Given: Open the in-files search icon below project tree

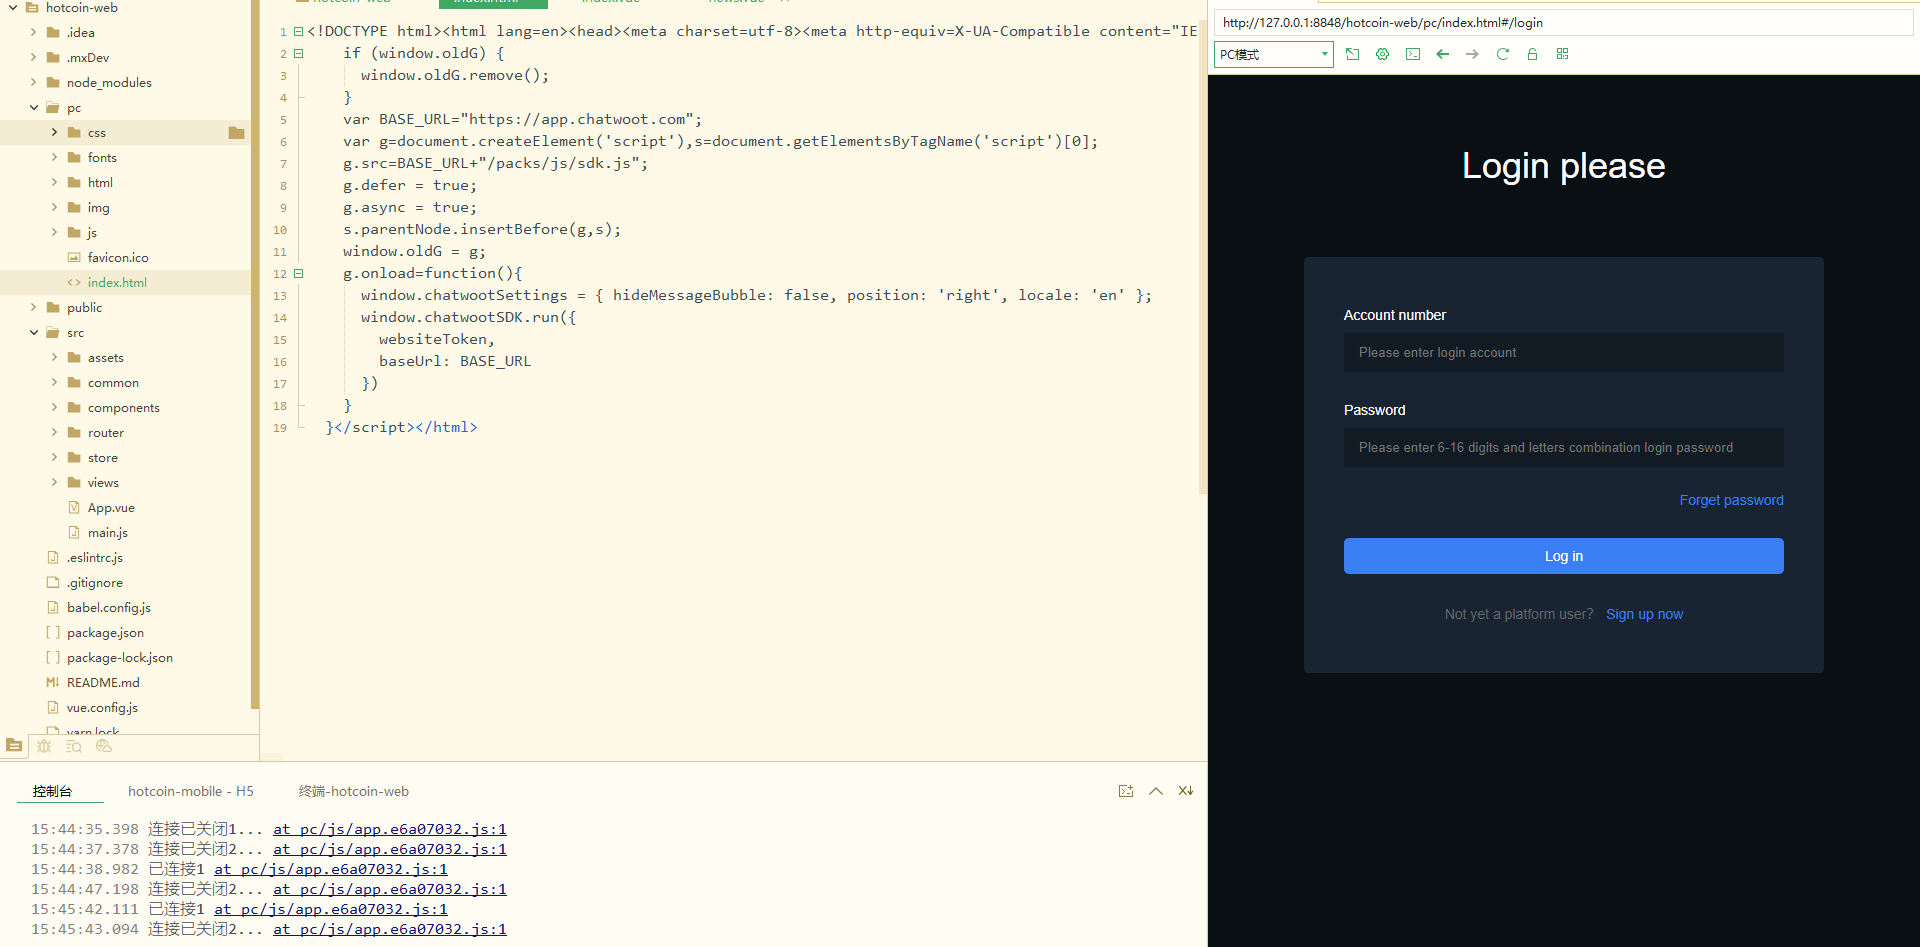Looking at the screenshot, I should point(74,746).
